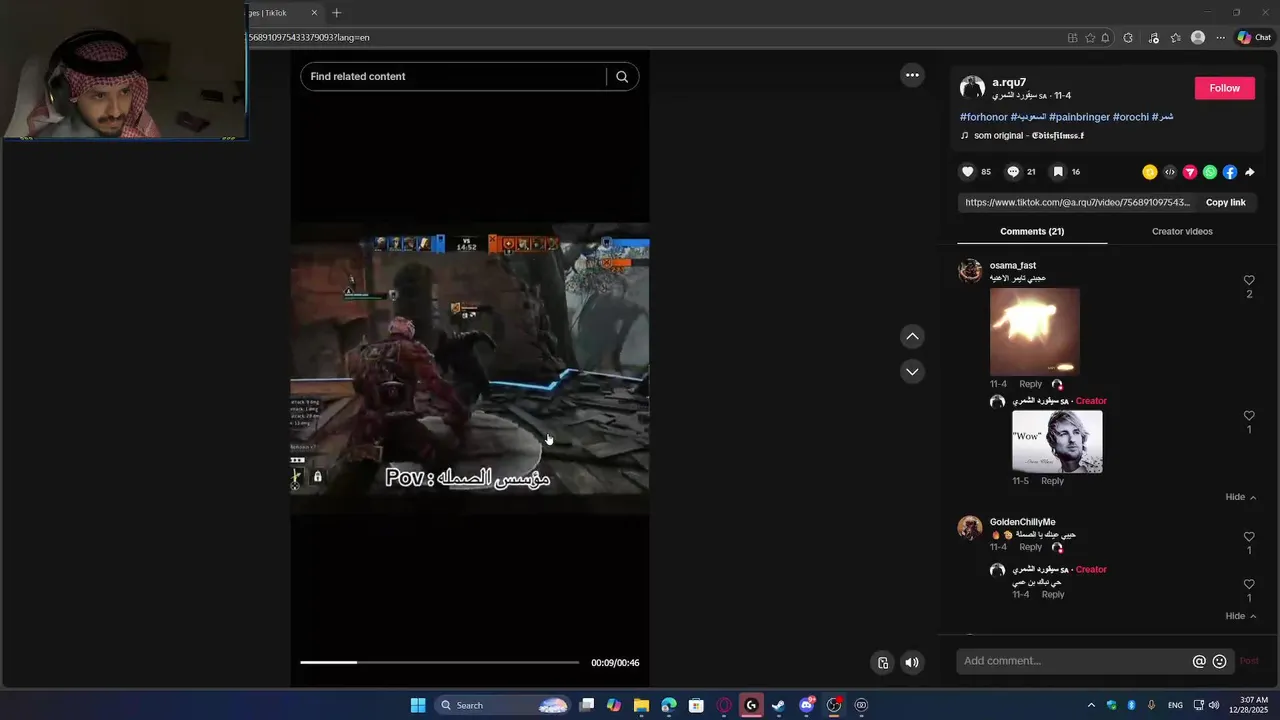Viewport: 1280px width, 720px height.
Task: Copy link of the video
Action: click(x=1225, y=202)
